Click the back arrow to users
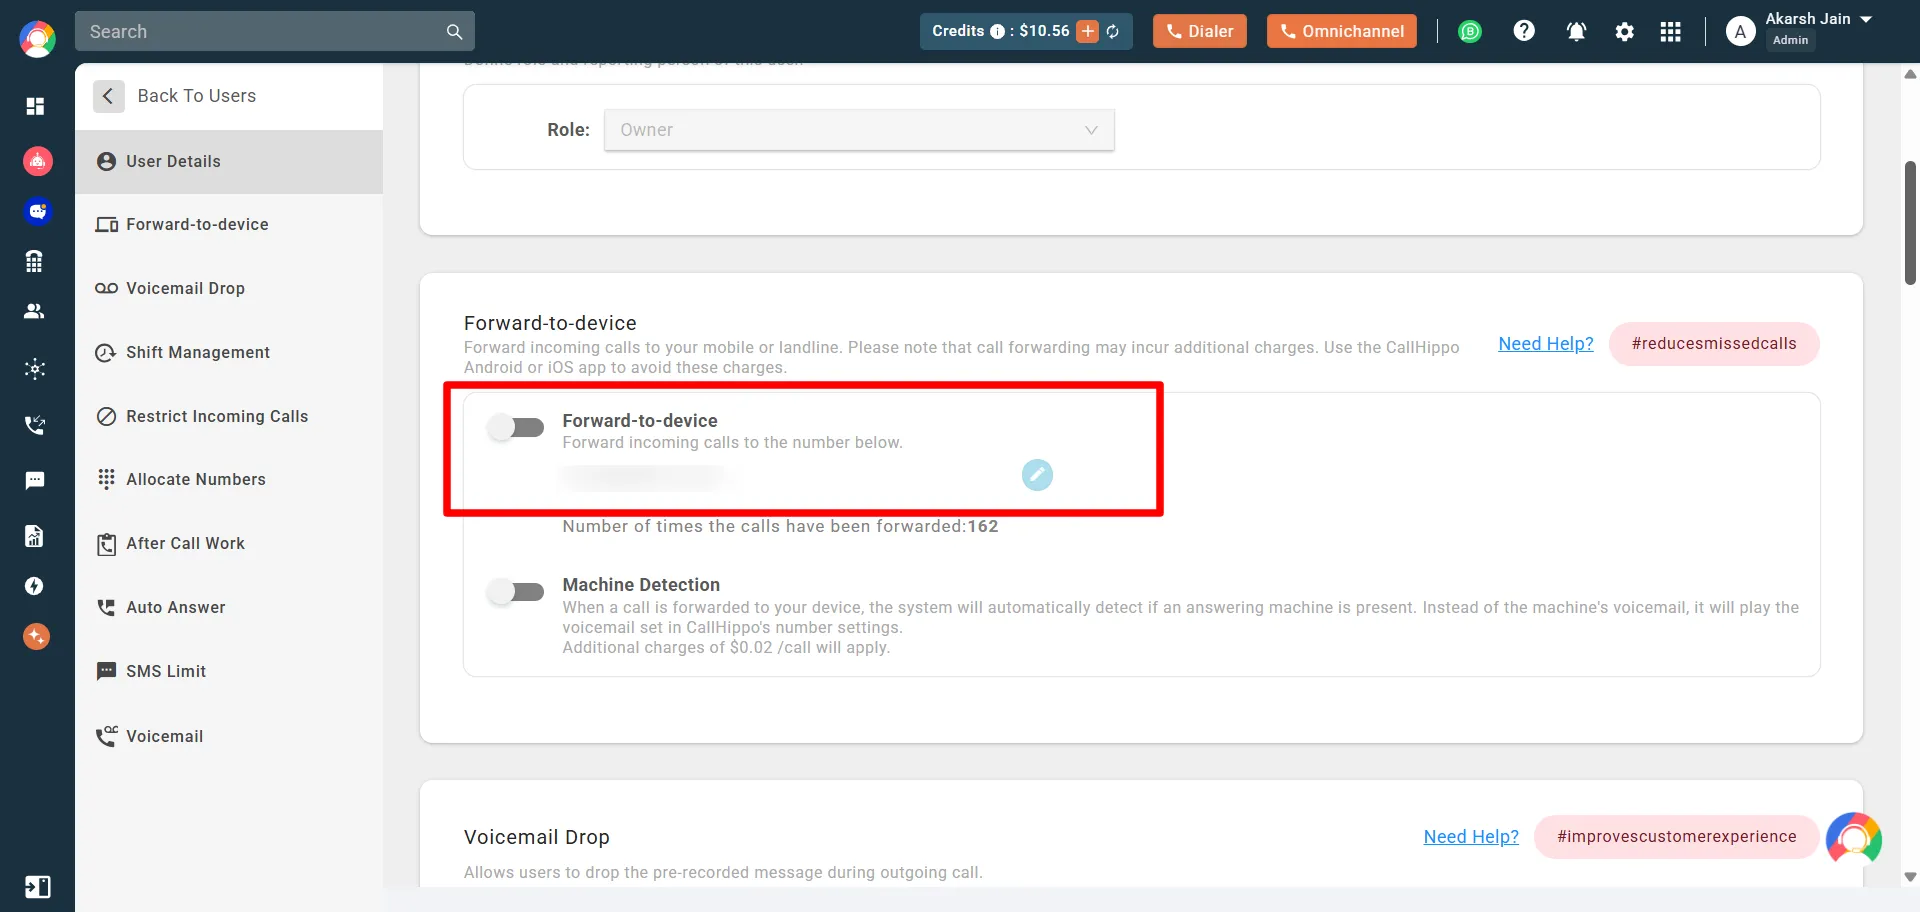This screenshot has height=912, width=1920. click(x=108, y=96)
